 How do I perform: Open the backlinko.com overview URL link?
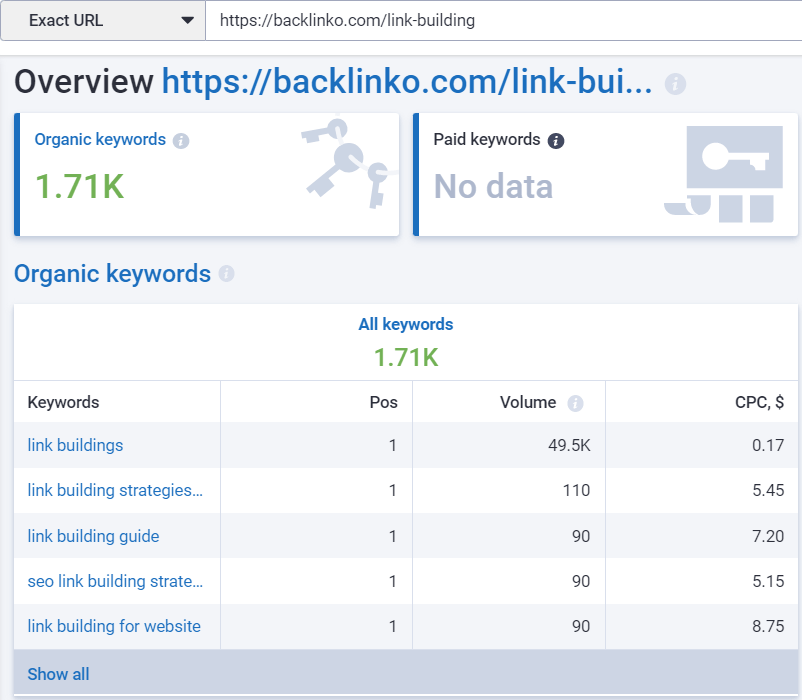(407, 82)
